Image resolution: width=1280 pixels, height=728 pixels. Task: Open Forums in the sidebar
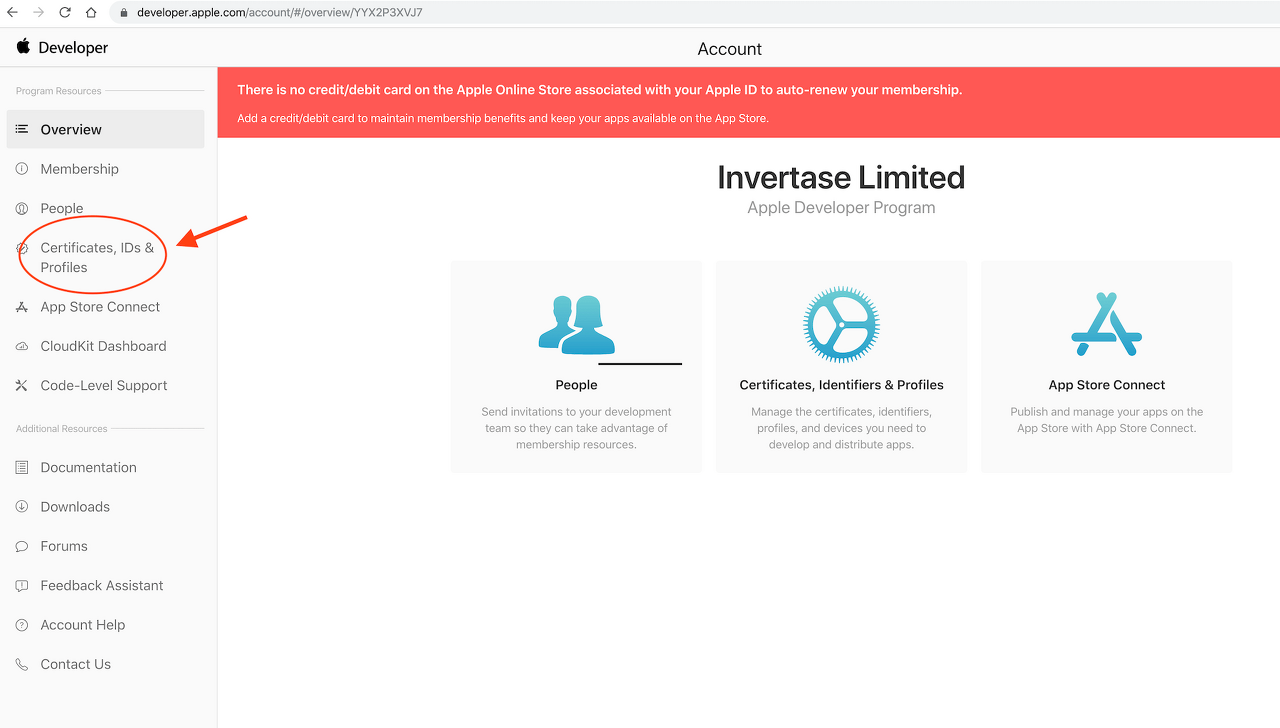(64, 546)
